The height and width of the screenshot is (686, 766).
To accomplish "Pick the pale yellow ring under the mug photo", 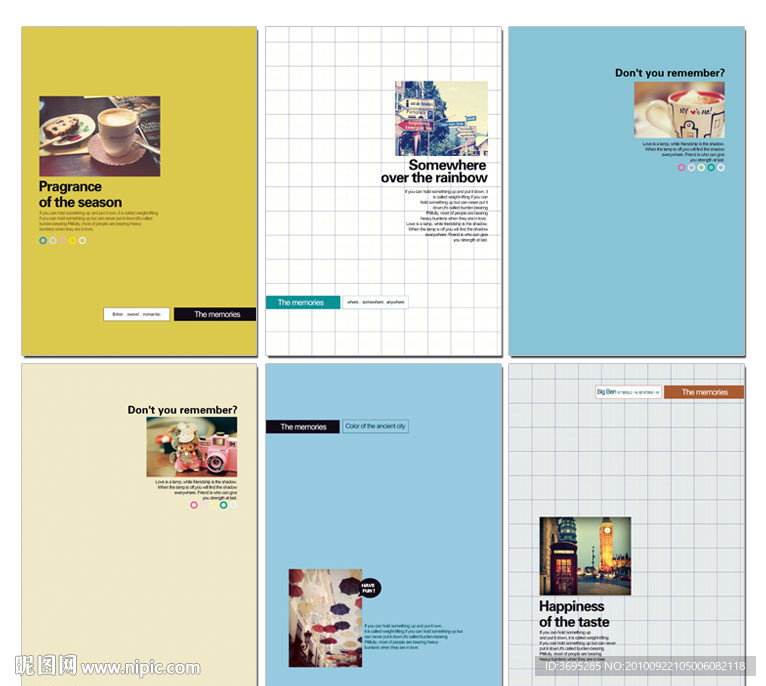I will 701,167.
